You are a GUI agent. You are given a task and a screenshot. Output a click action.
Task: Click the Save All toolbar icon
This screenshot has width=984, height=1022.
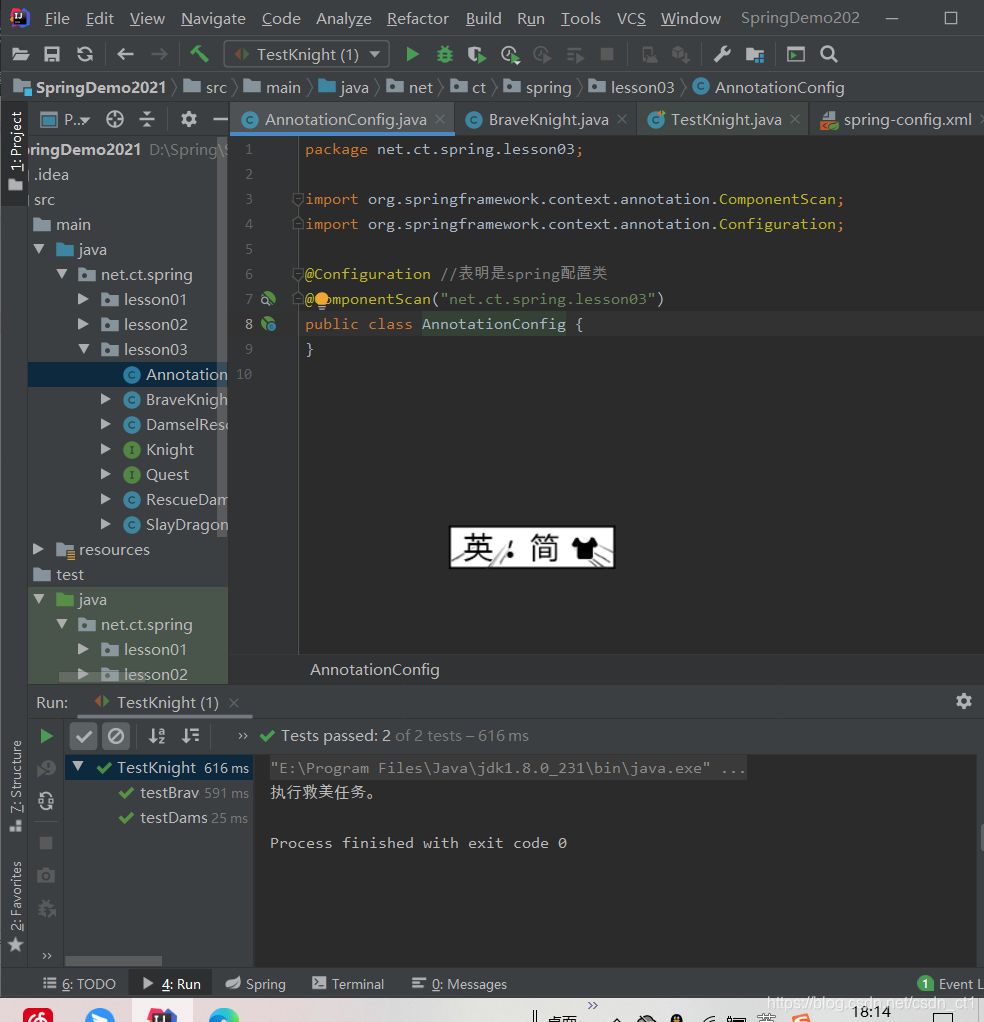(x=52, y=54)
